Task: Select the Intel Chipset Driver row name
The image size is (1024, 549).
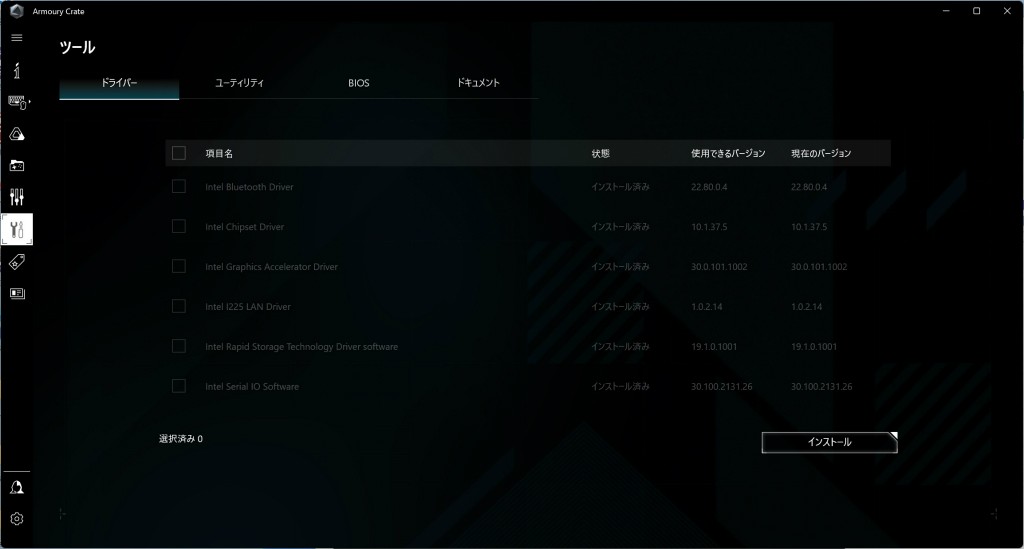Action: coord(244,227)
